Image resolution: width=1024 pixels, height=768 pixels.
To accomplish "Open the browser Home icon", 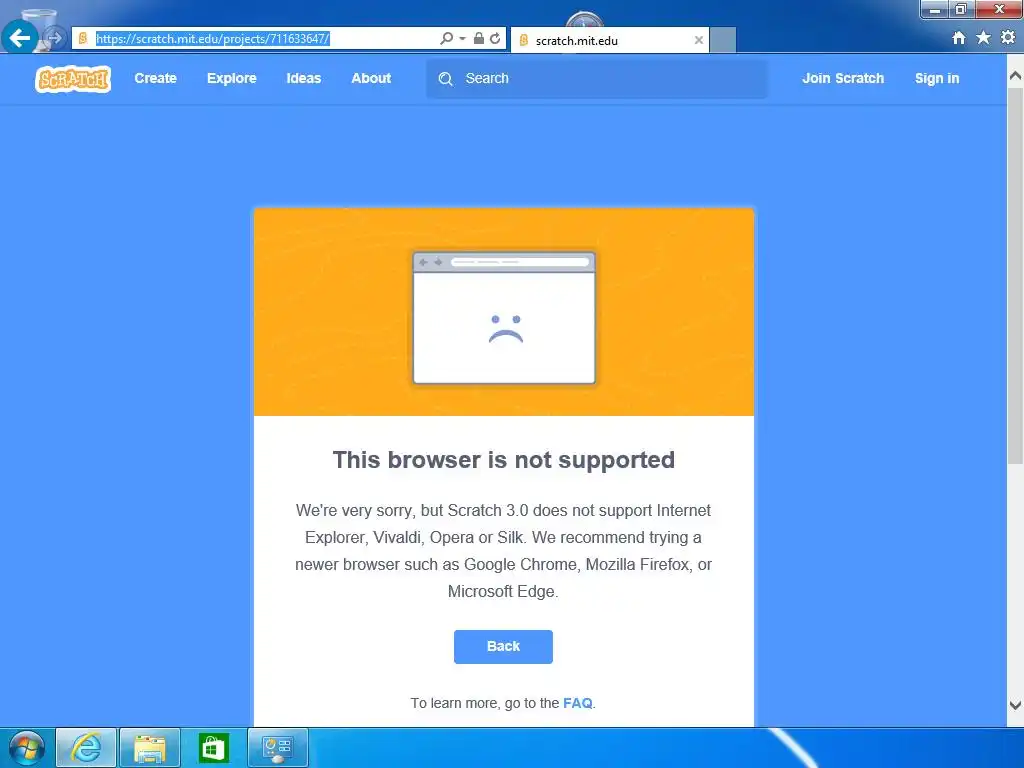I will (x=959, y=38).
